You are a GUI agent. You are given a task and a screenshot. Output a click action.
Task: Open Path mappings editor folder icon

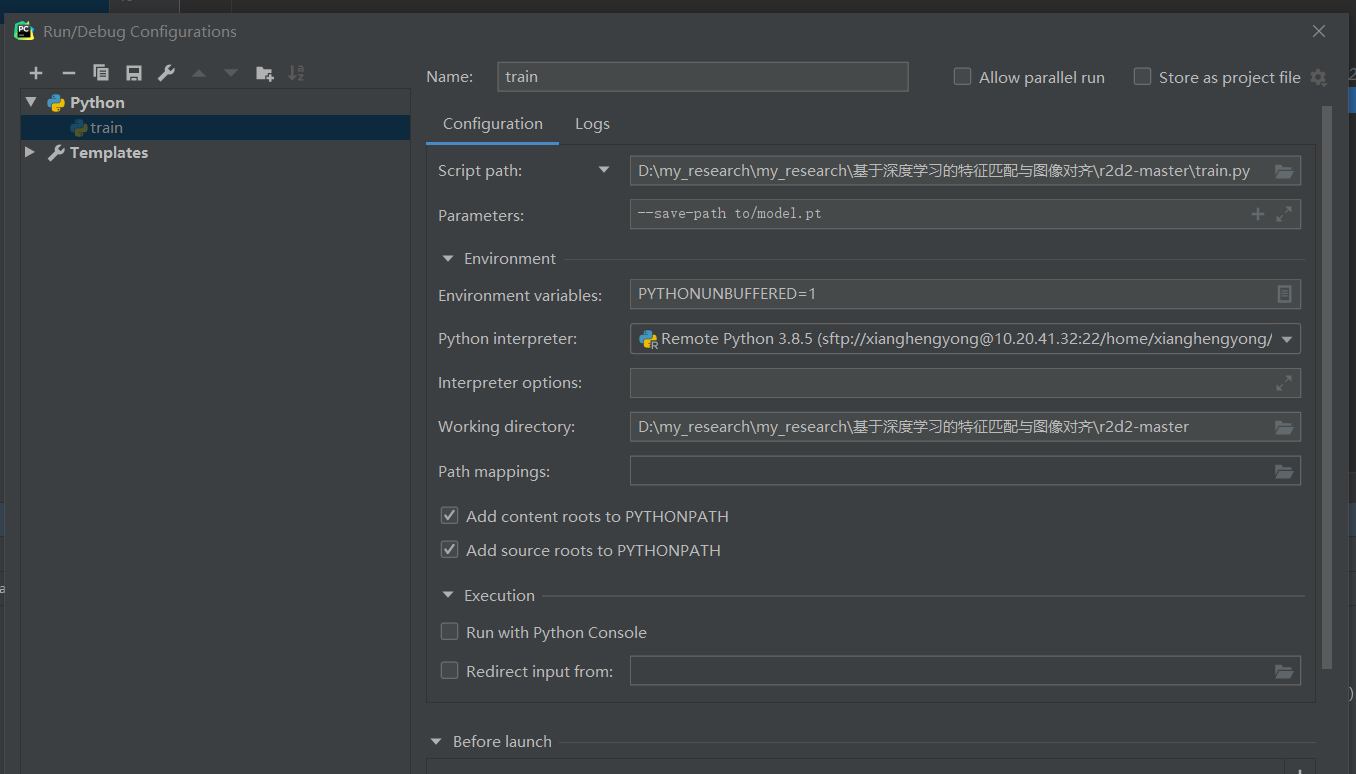tap(1284, 471)
